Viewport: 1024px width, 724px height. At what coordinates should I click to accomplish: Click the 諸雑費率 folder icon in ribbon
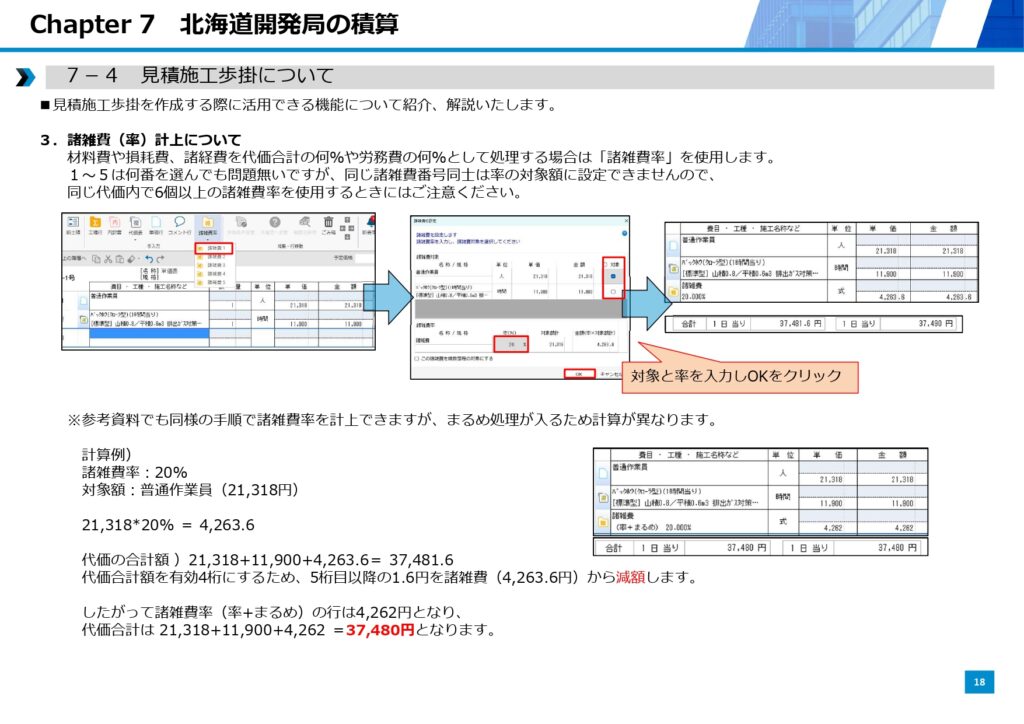click(x=206, y=224)
